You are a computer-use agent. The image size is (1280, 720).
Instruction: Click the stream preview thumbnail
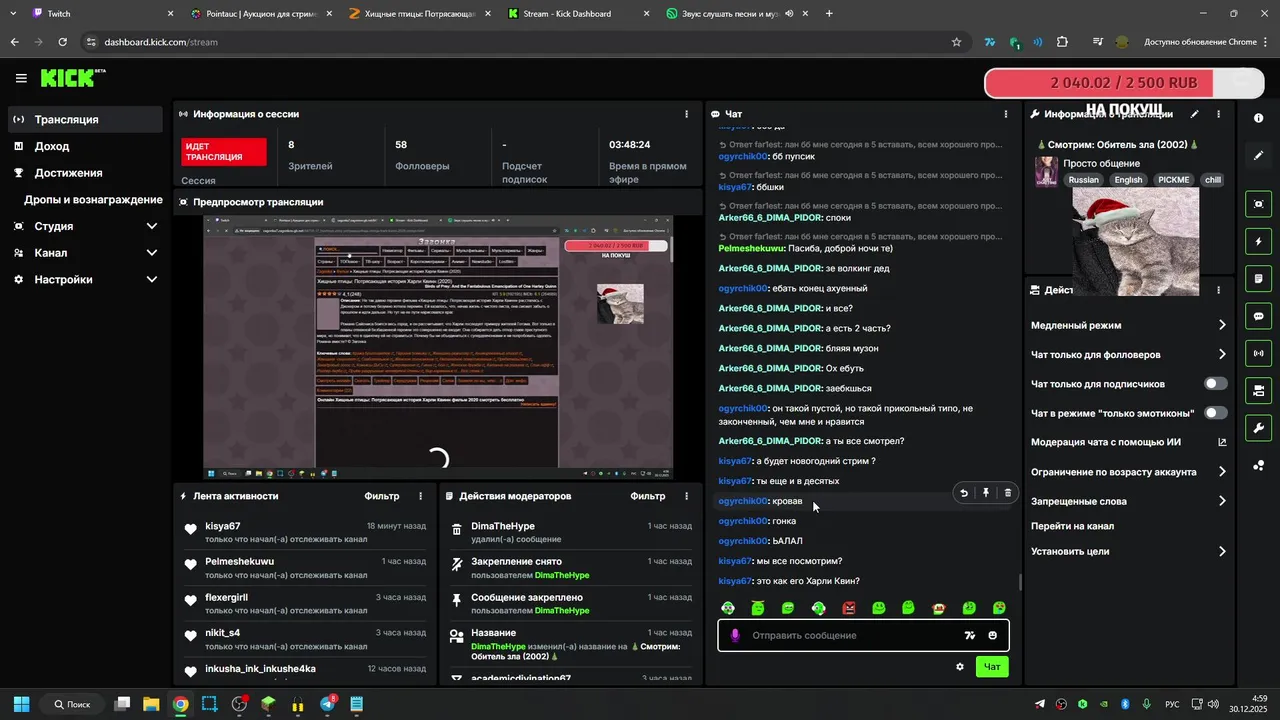pos(438,347)
